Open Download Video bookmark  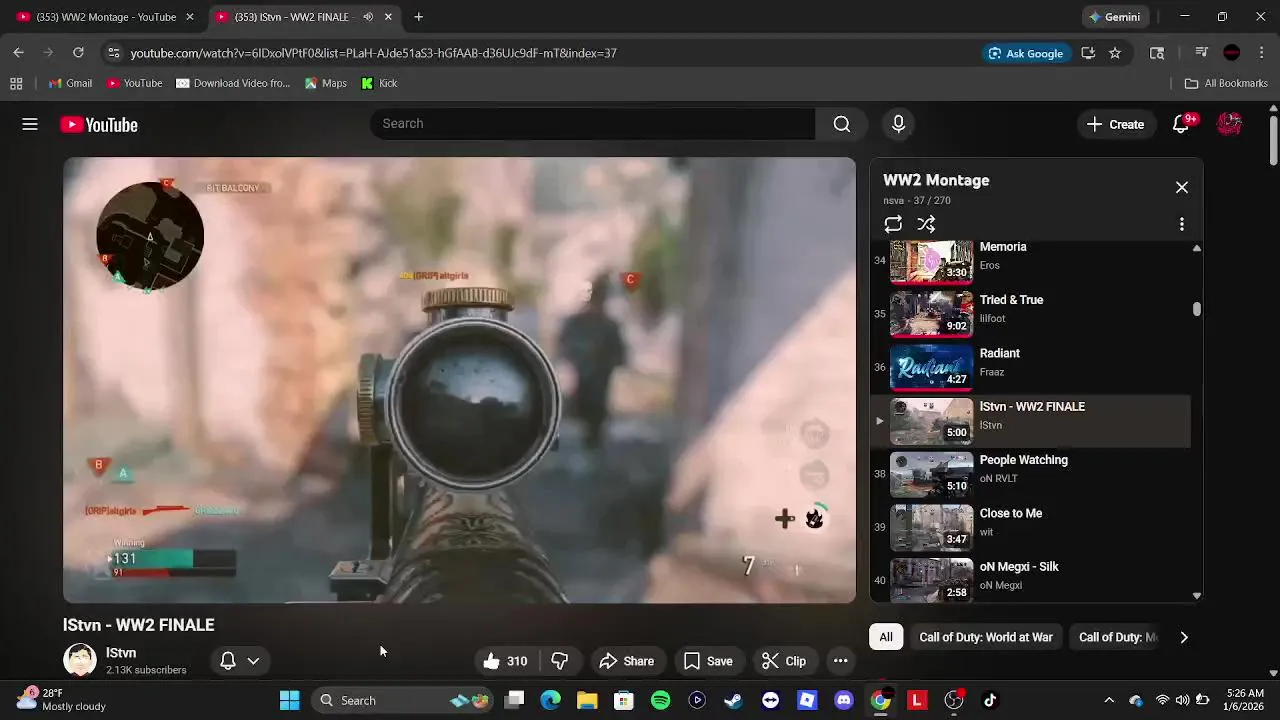[x=233, y=83]
